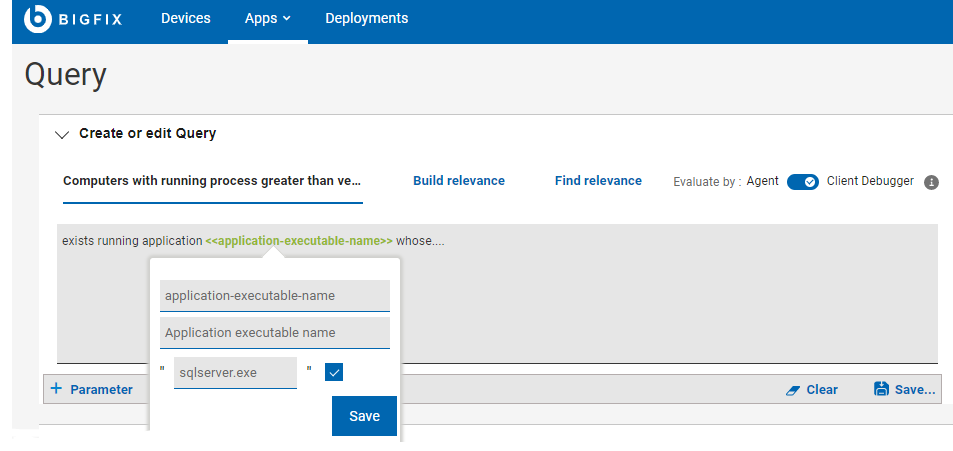Click the Application executable name description field
The height and width of the screenshot is (451, 953).
coord(274,333)
